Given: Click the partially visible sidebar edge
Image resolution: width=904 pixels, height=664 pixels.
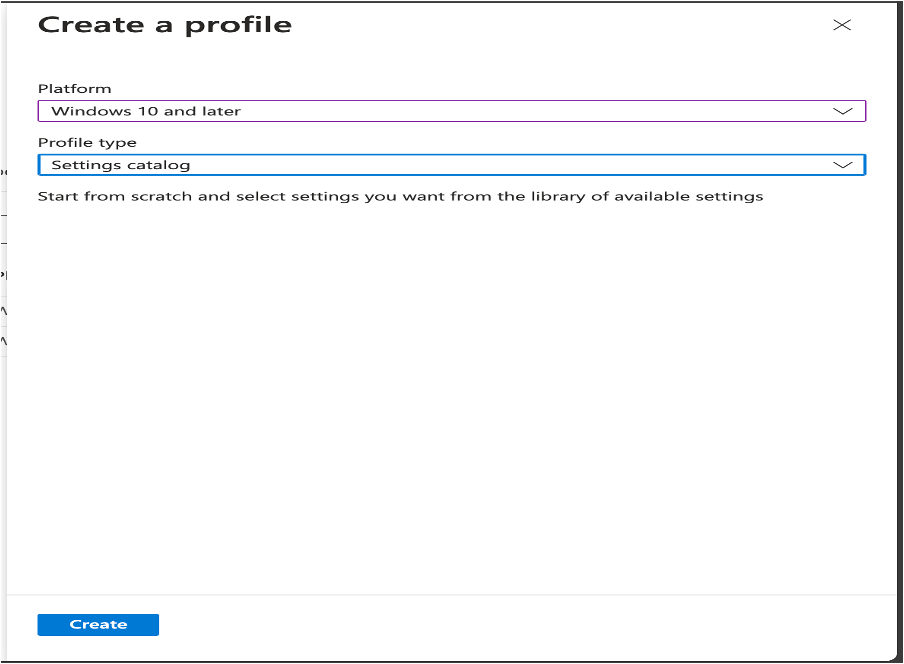Looking at the screenshot, I should [x=4, y=275].
